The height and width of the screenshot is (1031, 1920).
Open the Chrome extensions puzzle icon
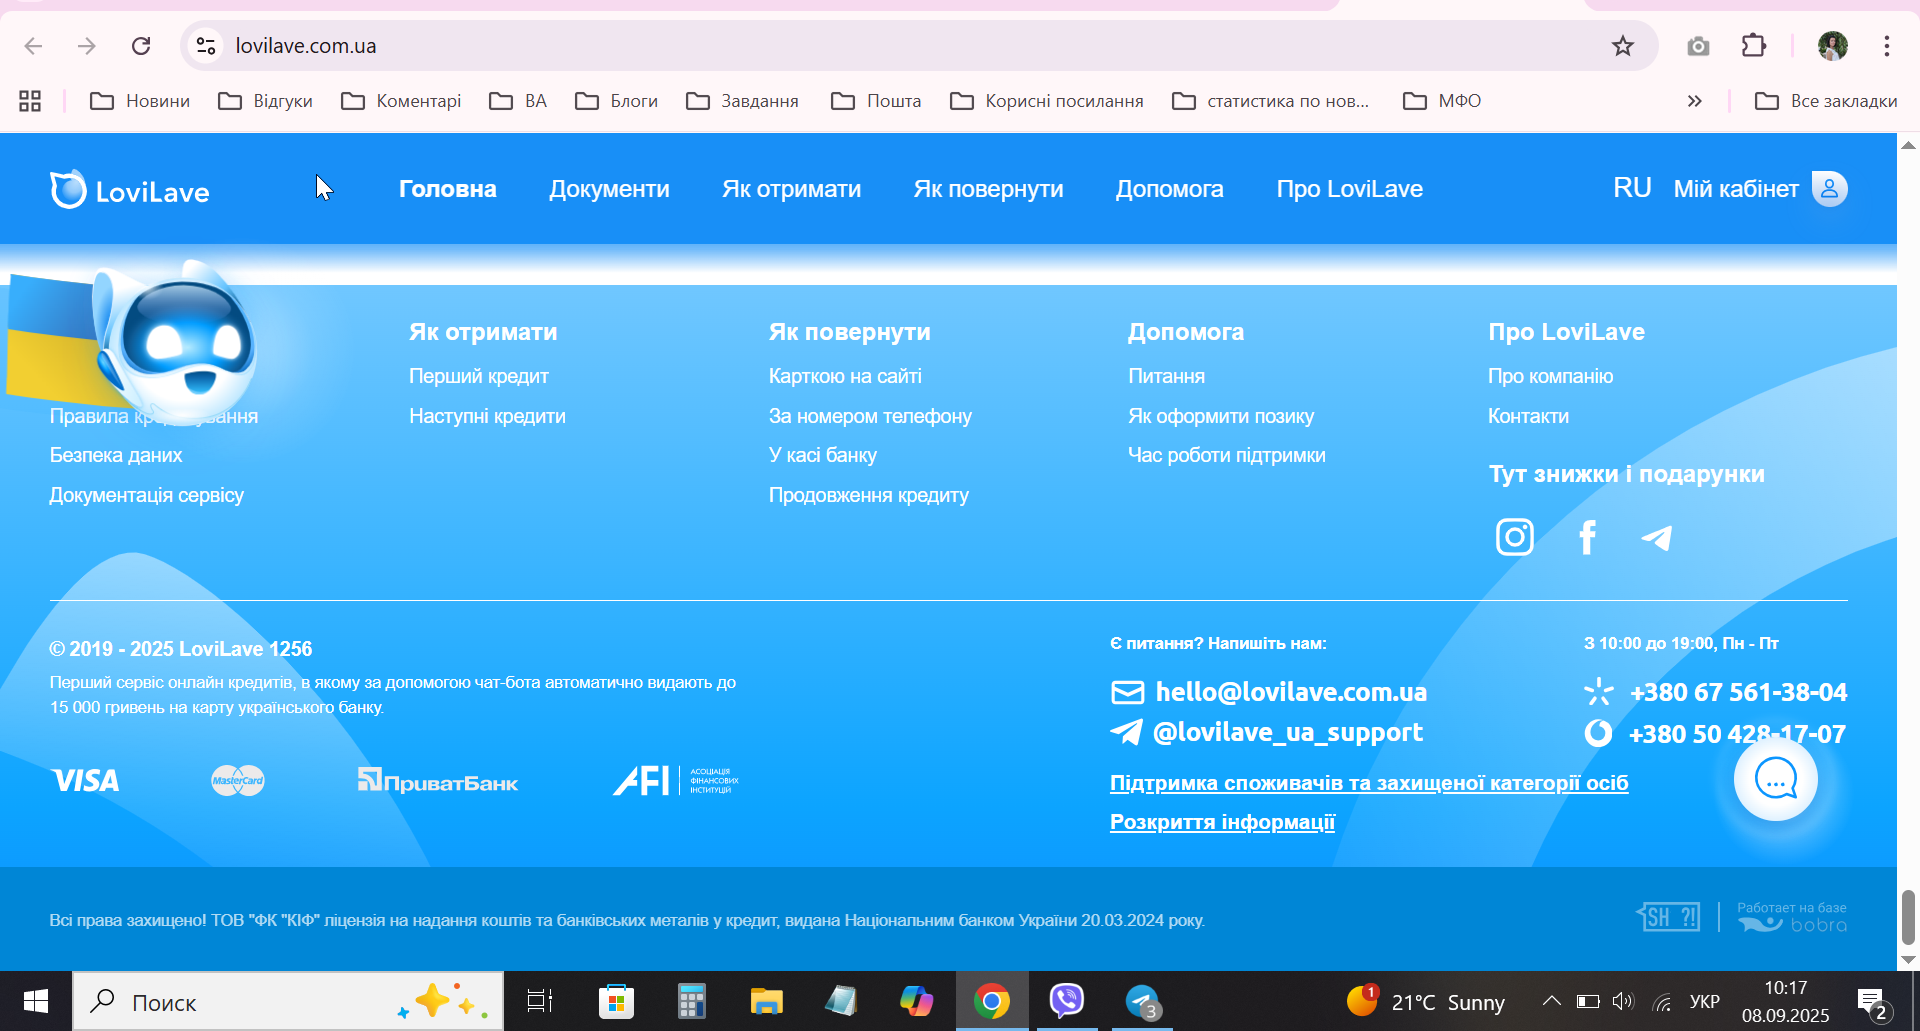(x=1754, y=46)
